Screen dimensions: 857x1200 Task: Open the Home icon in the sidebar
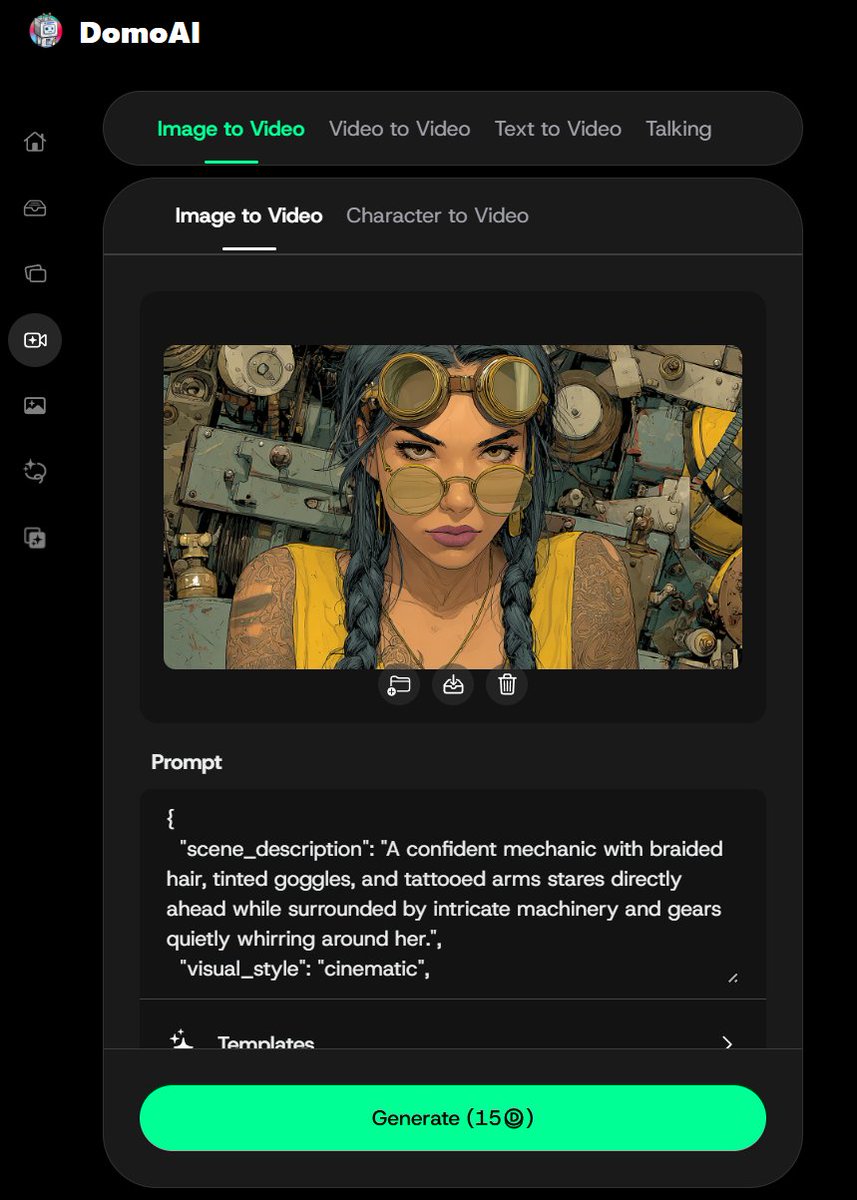tap(35, 141)
